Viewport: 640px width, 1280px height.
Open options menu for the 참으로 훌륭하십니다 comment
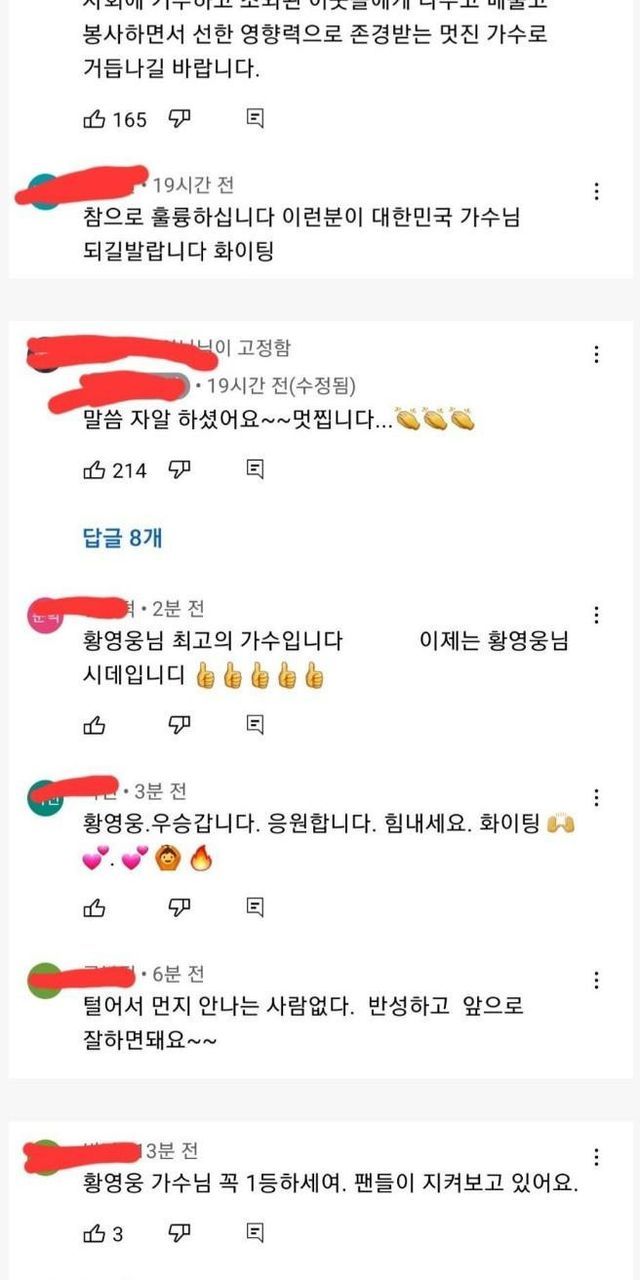click(596, 191)
